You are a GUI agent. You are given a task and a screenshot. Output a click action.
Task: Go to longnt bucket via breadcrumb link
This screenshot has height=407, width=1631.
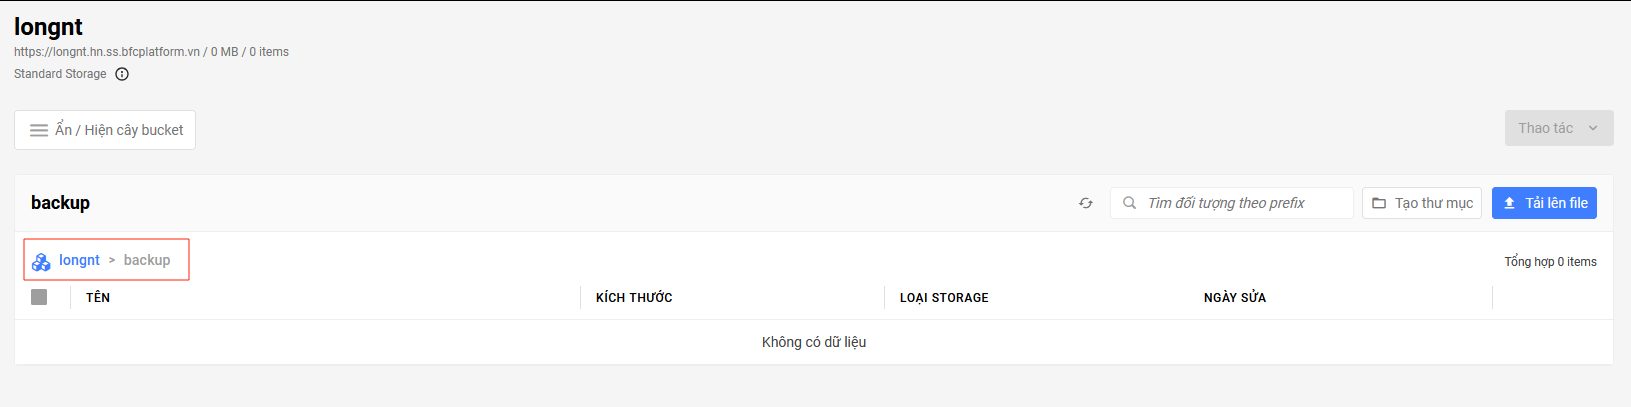79,260
